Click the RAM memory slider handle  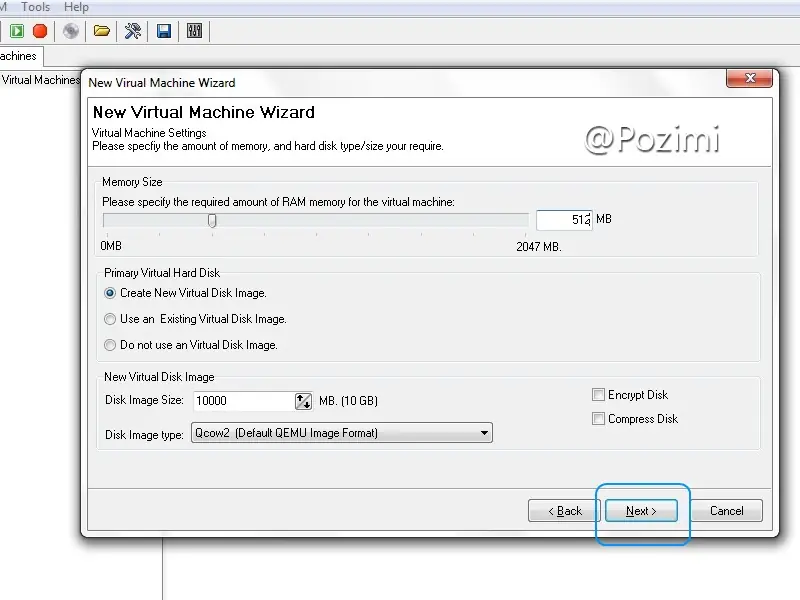pyautogui.click(x=212, y=220)
